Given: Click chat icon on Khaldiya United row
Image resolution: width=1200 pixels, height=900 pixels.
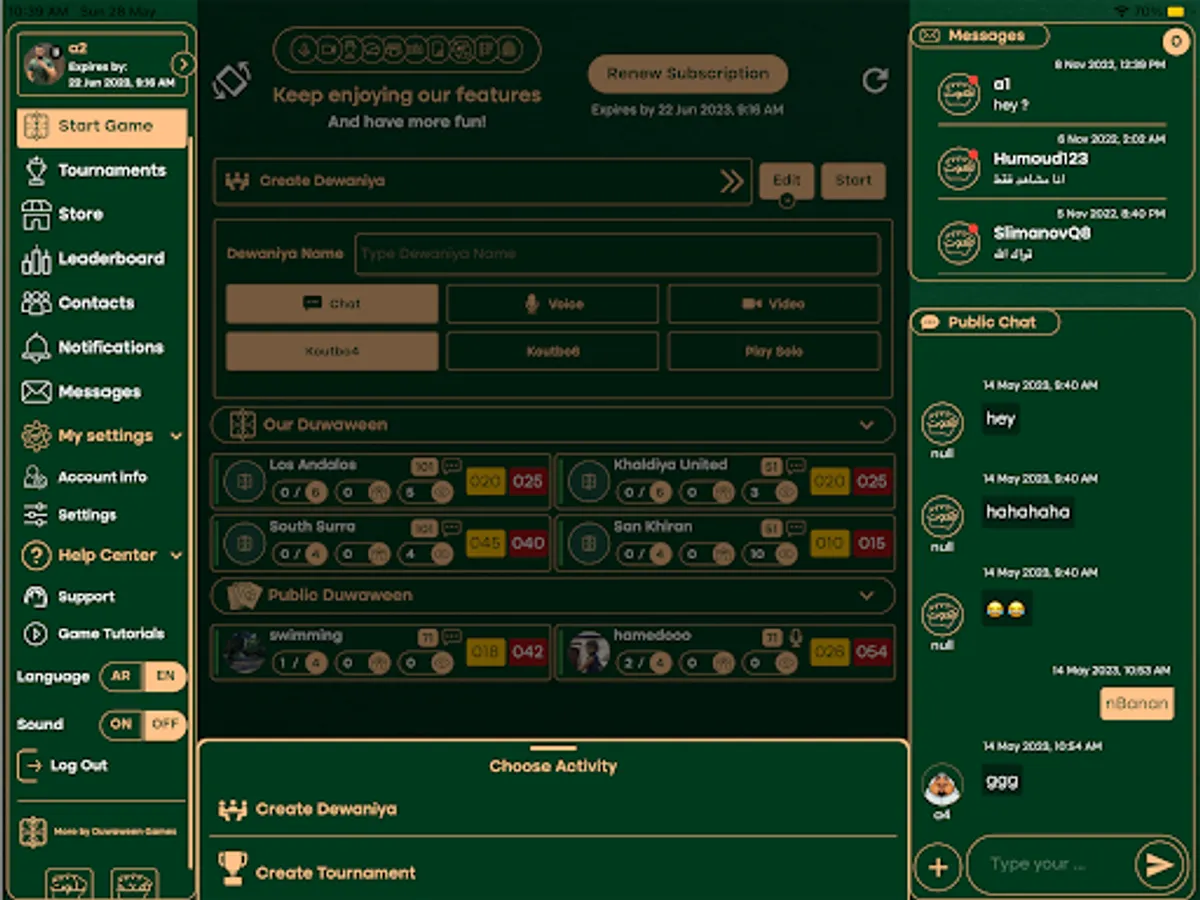Looking at the screenshot, I should coord(796,466).
